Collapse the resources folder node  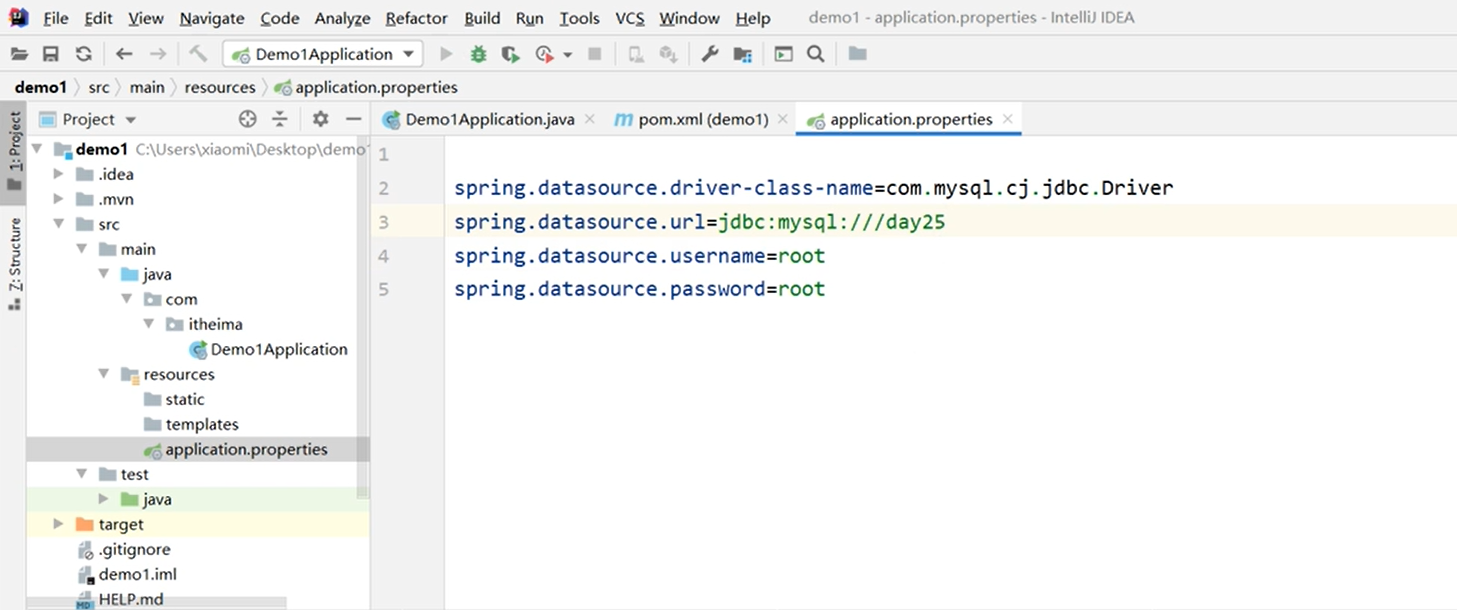[x=104, y=374]
